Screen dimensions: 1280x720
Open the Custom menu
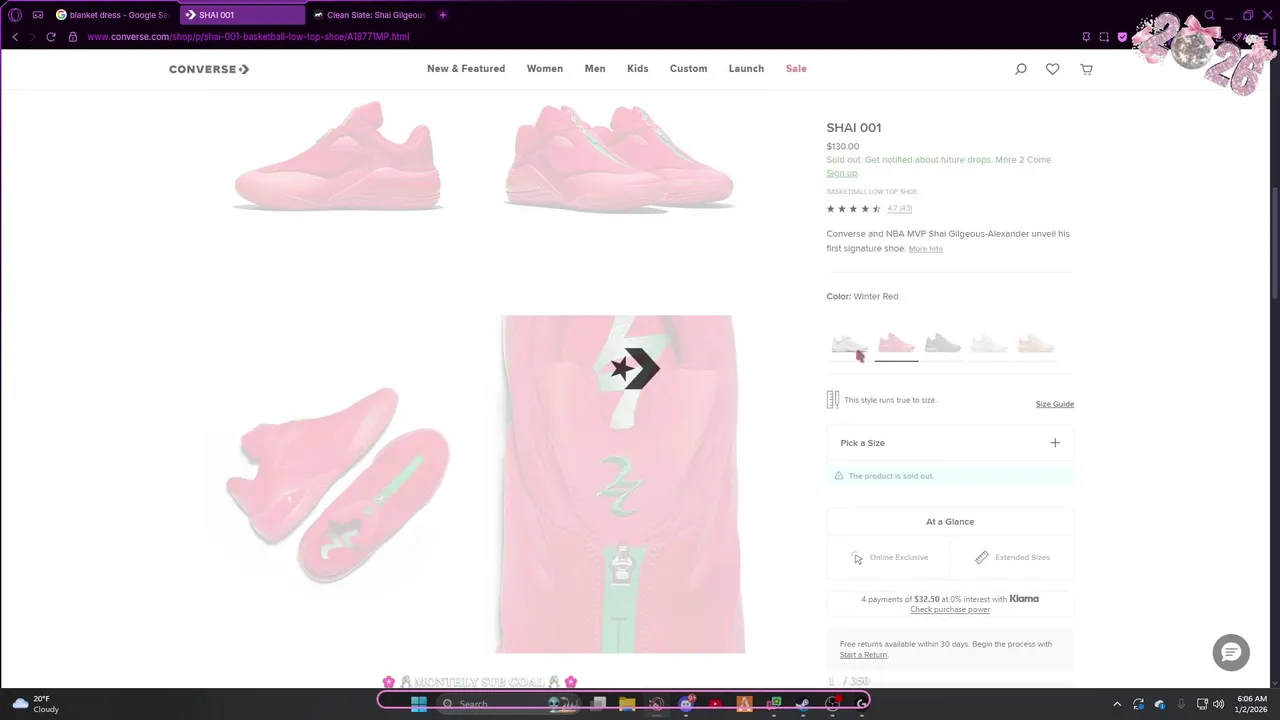click(688, 69)
